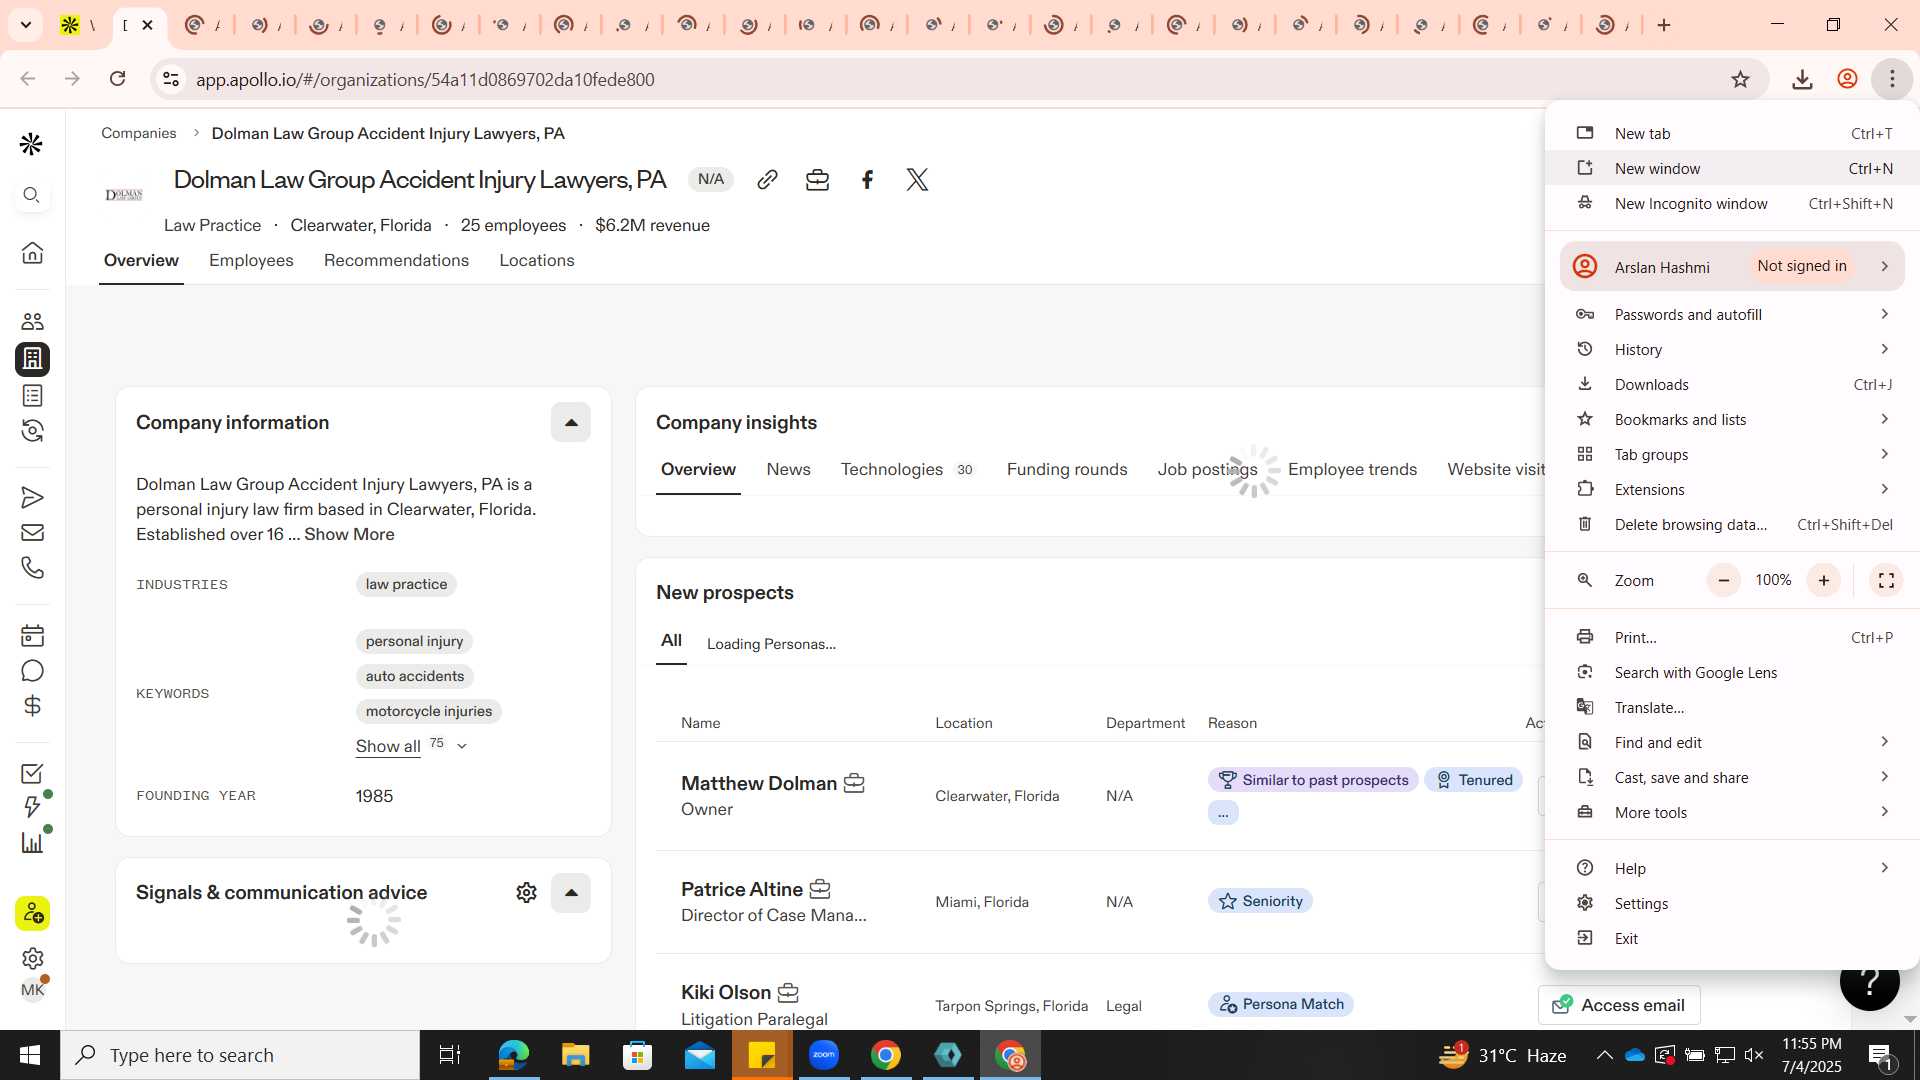1920x1080 pixels.
Task: Switch to the Employees tab
Action: (251, 260)
